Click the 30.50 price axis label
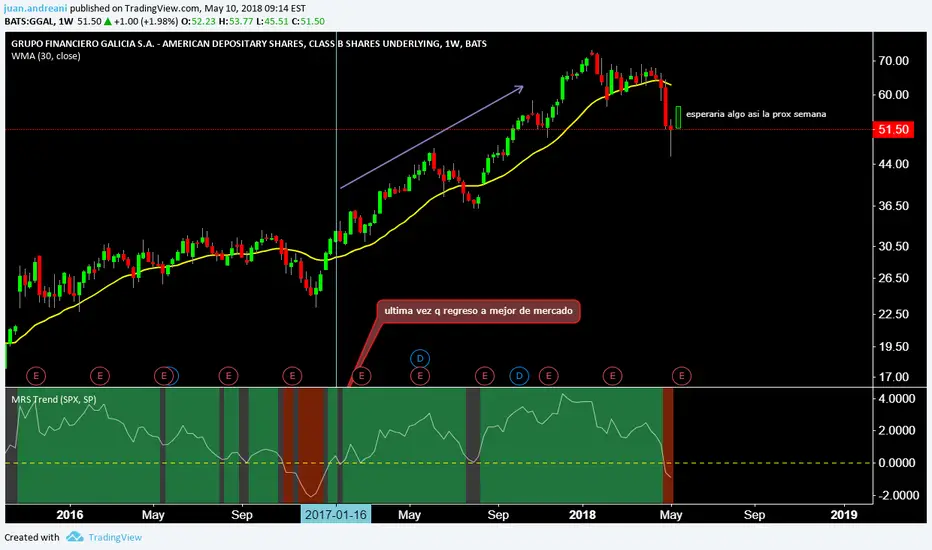Image resolution: width=932 pixels, height=550 pixels. click(x=893, y=246)
